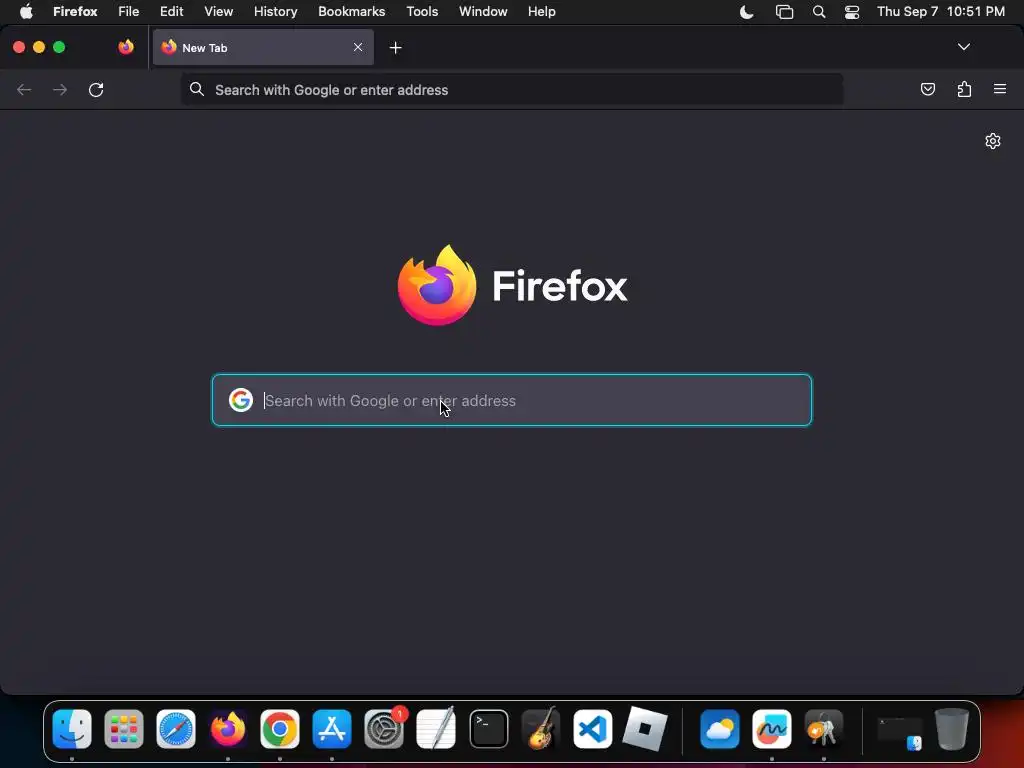Image resolution: width=1024 pixels, height=768 pixels.
Task: Open System Settings from the dock
Action: point(384,728)
